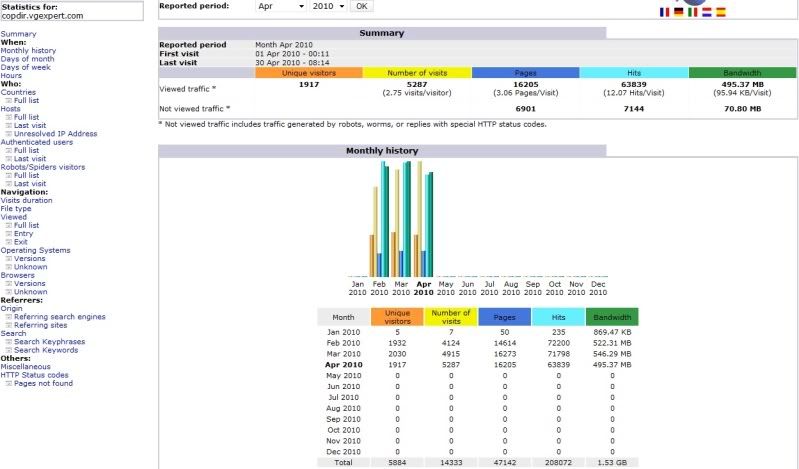Switch language using the French flag
The width and height of the screenshot is (799, 469).
[x=663, y=12]
